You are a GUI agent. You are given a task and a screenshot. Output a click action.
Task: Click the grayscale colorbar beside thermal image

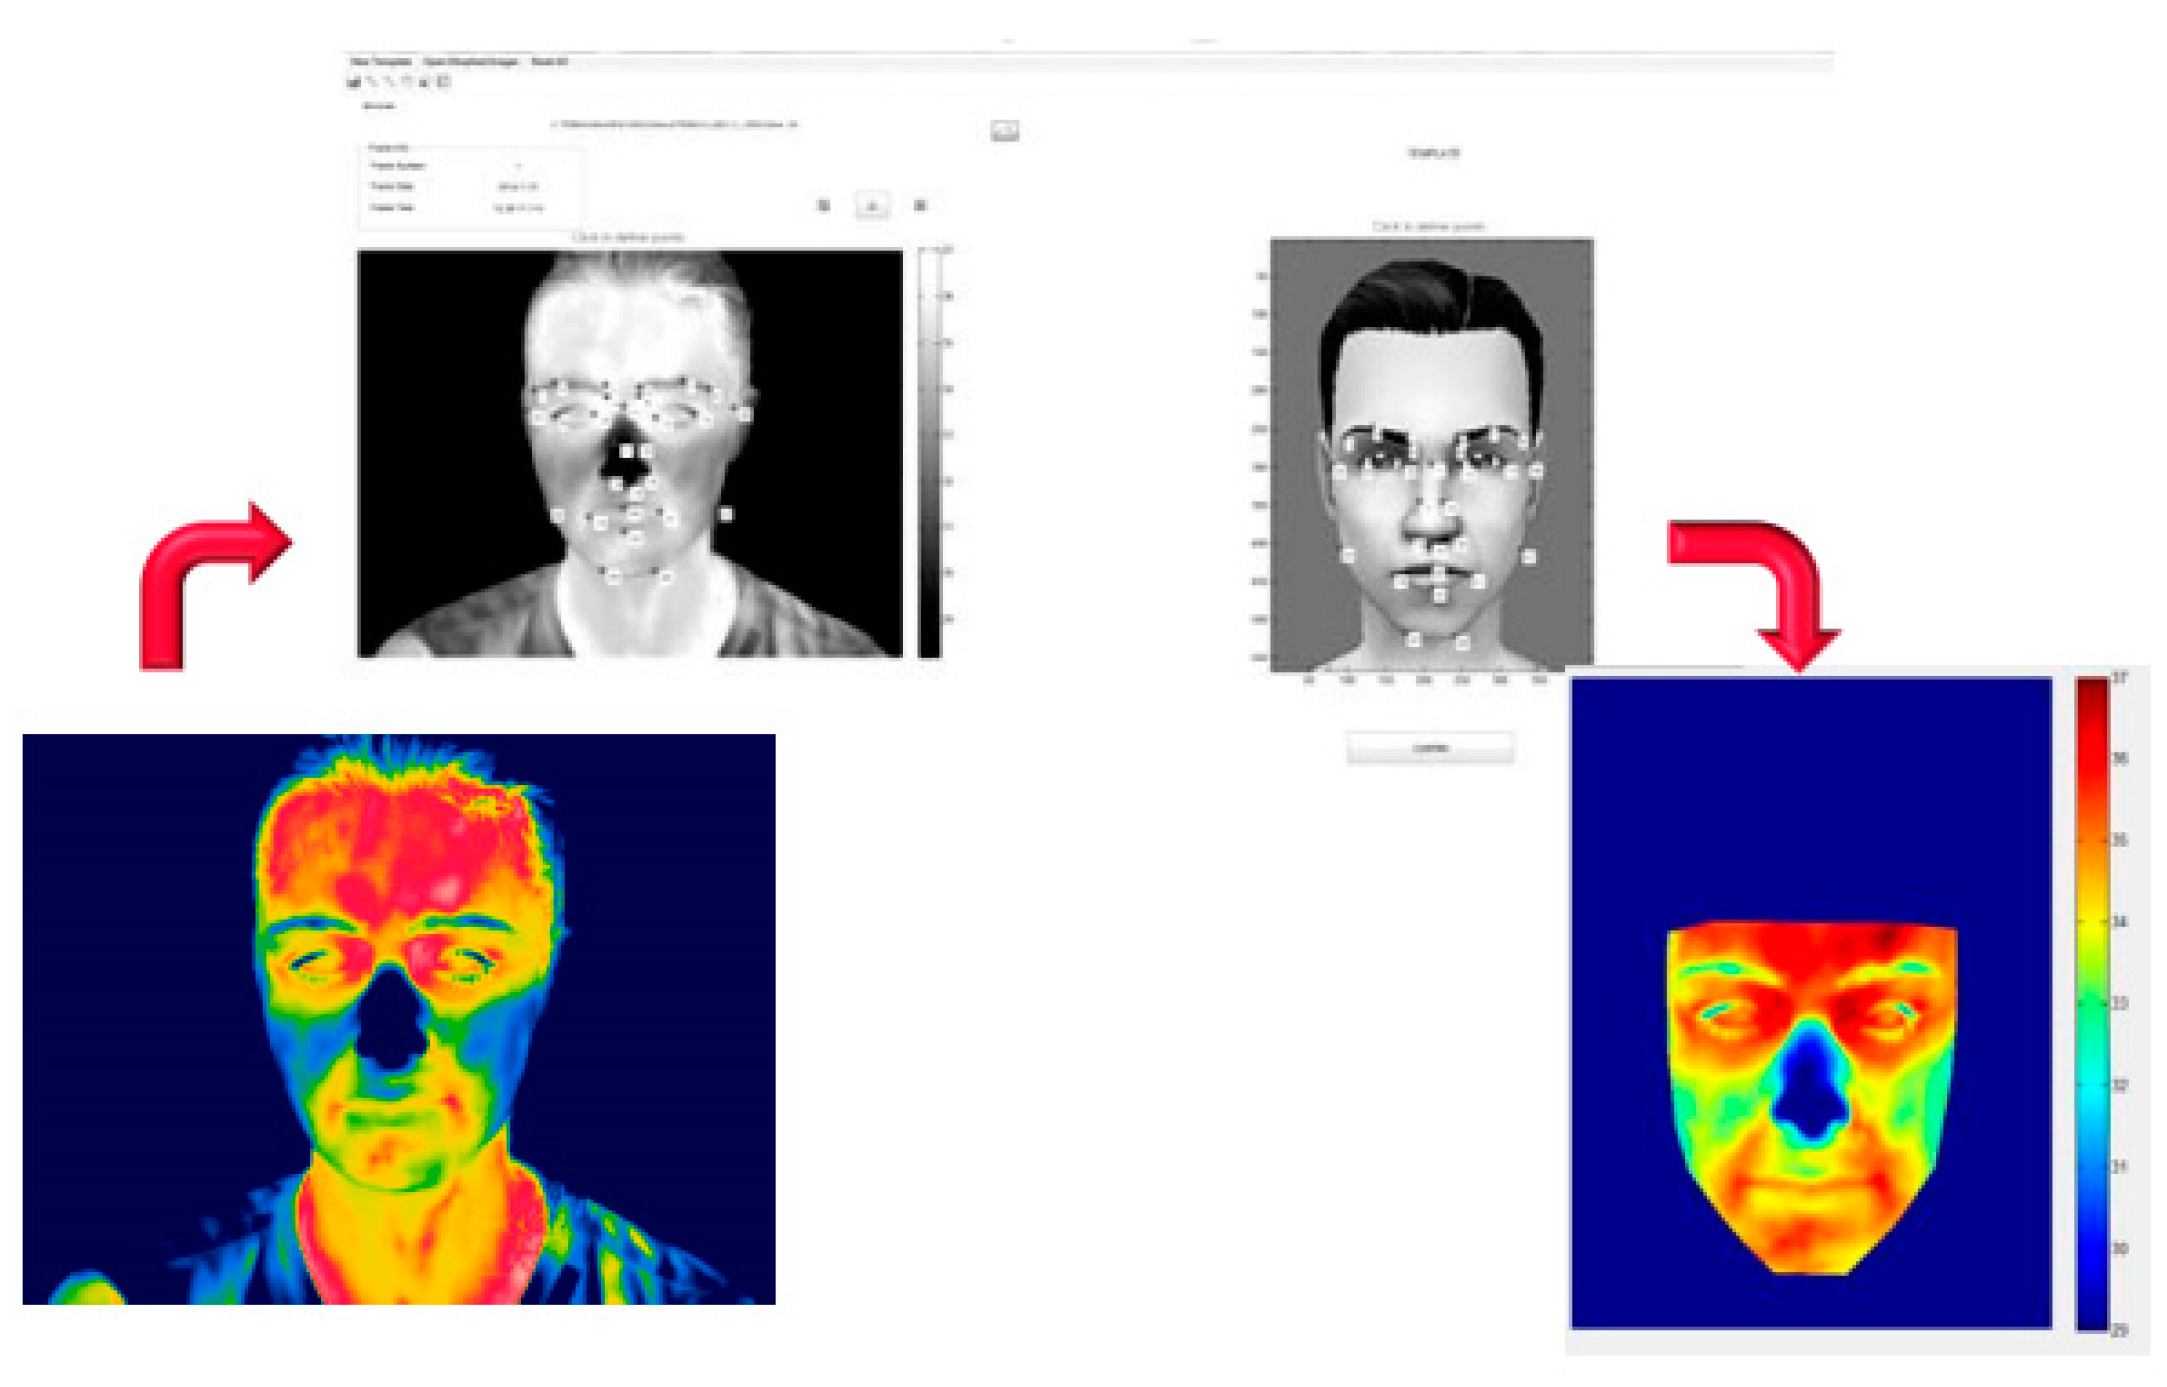point(929,452)
